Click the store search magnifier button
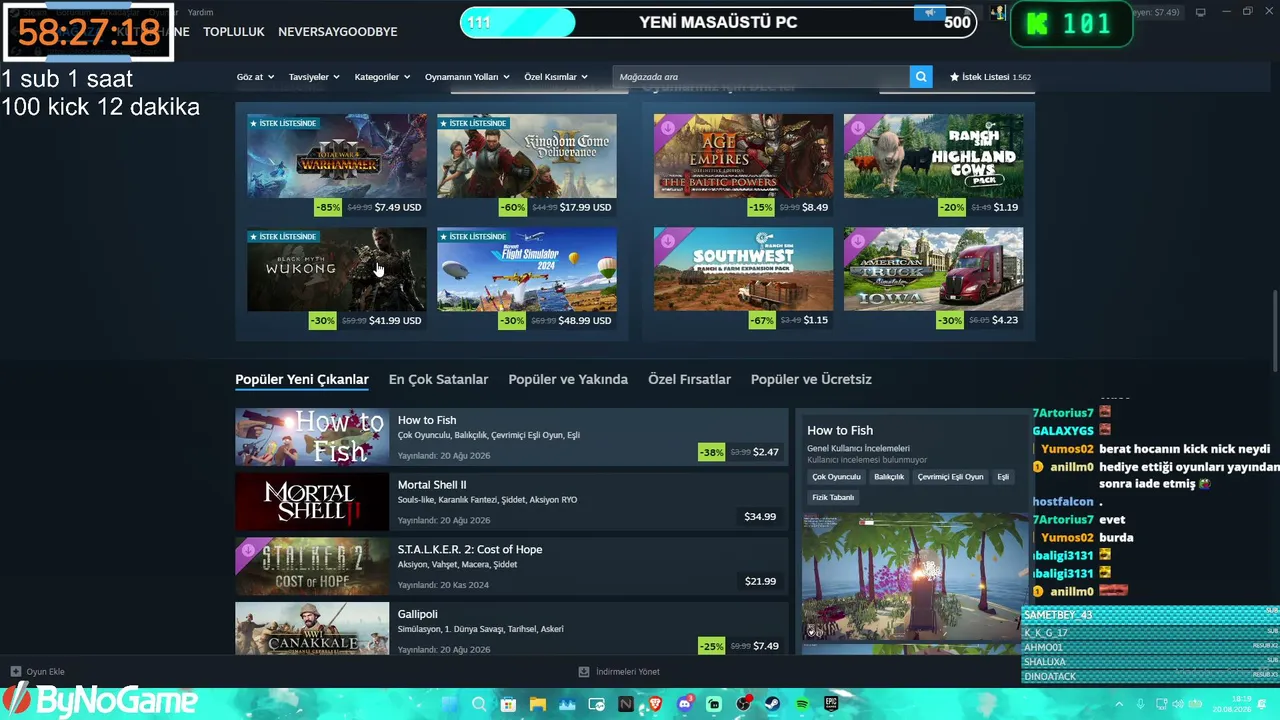Image resolution: width=1280 pixels, height=720 pixels. [921, 77]
